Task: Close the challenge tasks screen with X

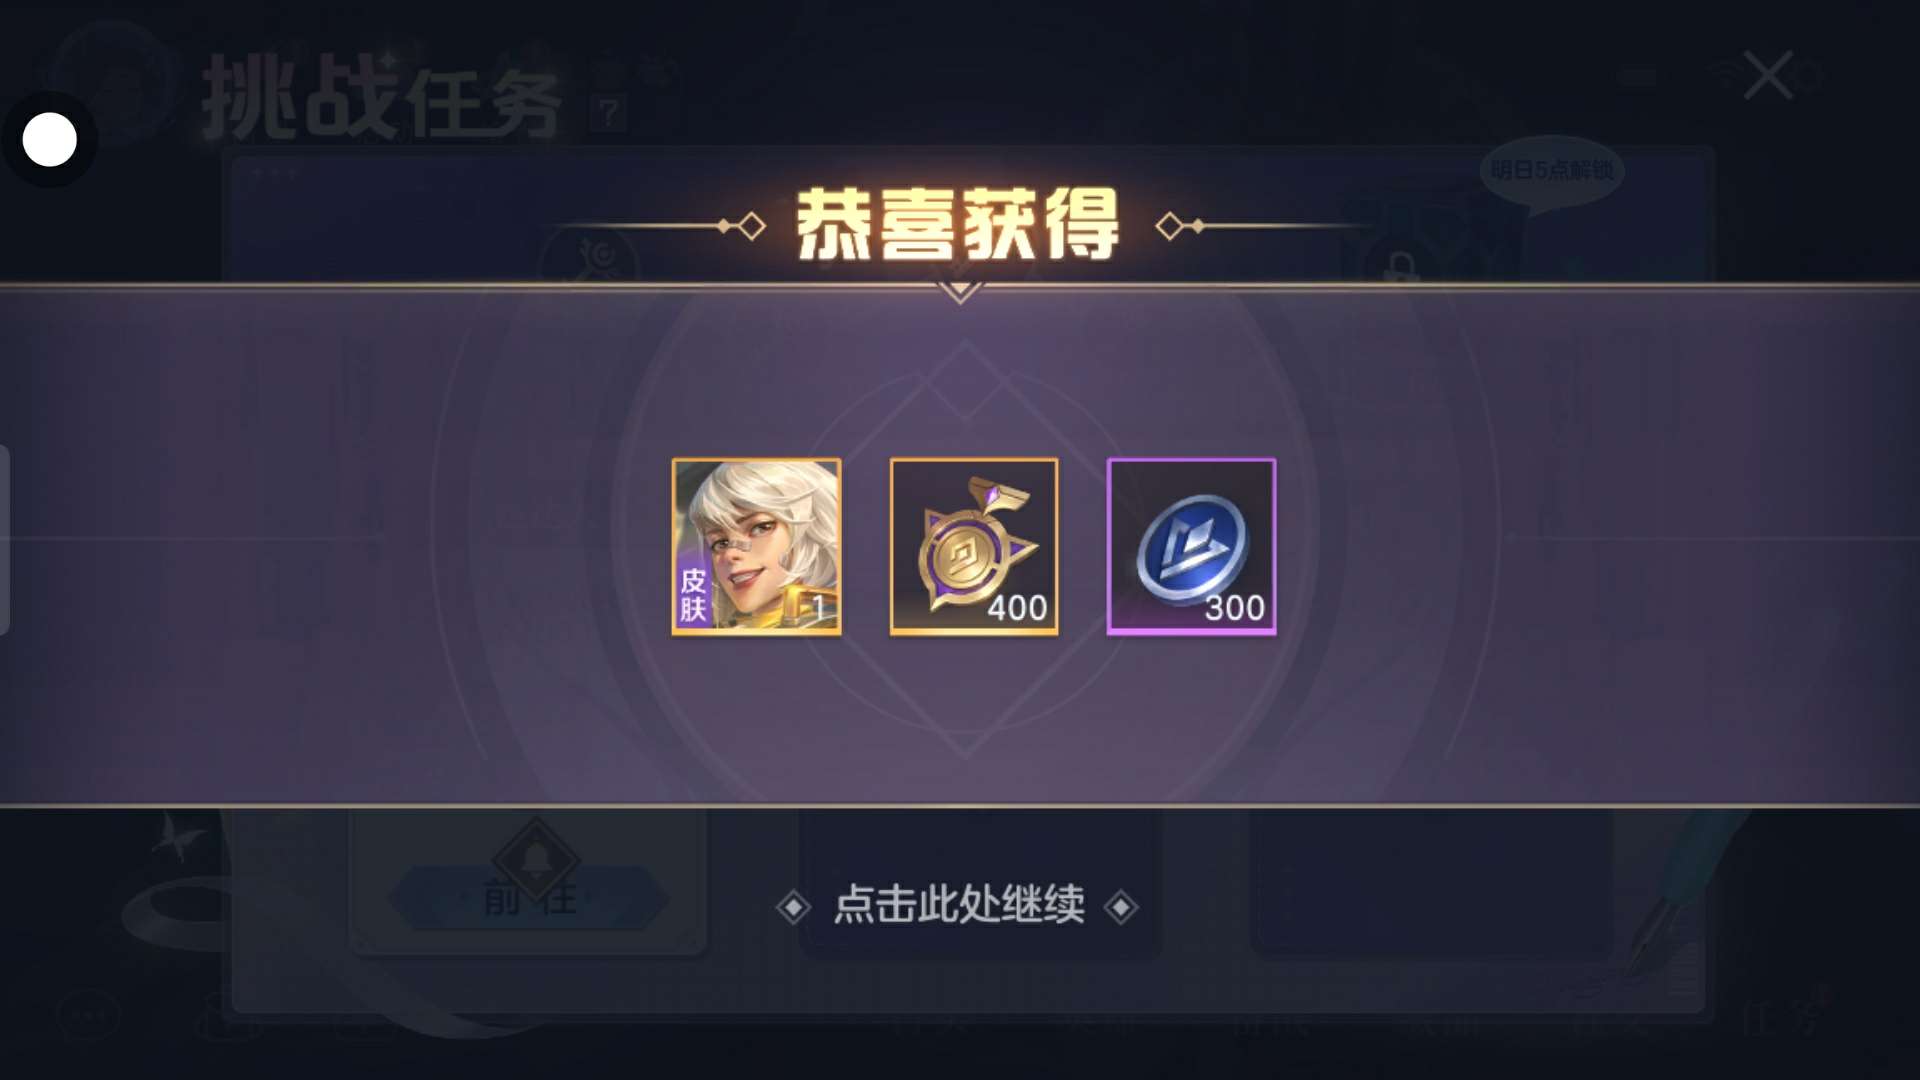Action: 1767,76
